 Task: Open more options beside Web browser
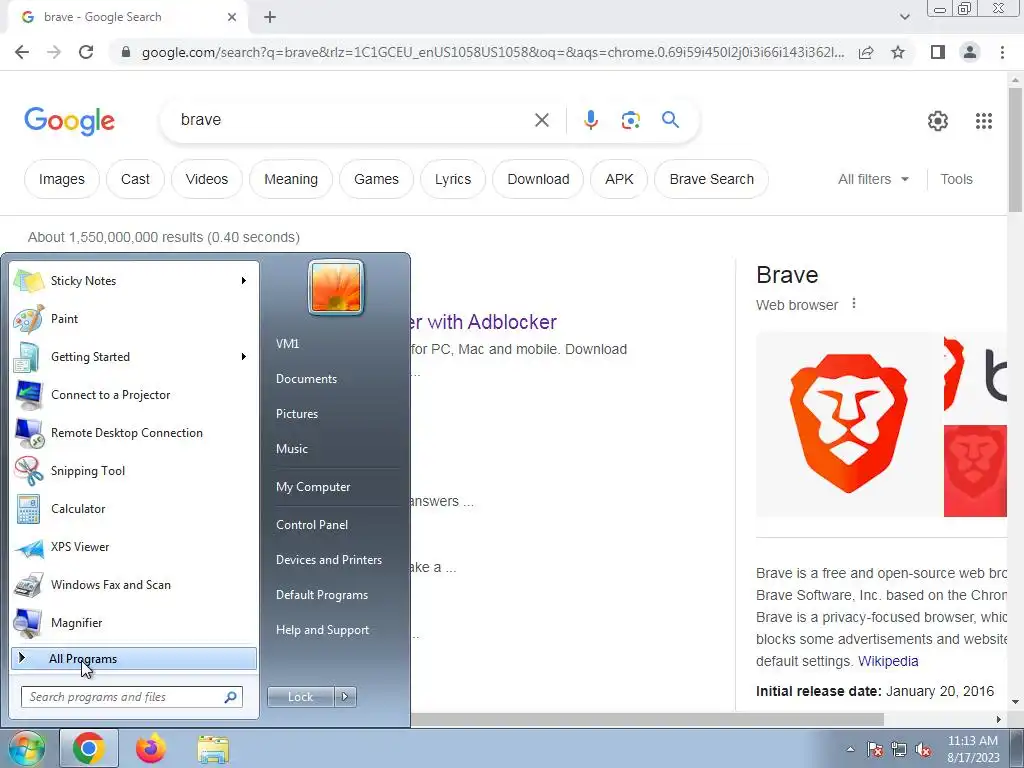click(854, 304)
